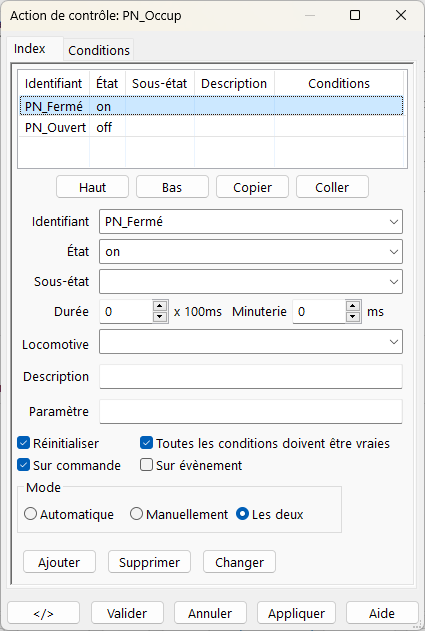Viewport: 425px width, 631px height.
Task: Uncheck the Sur commande checkbox
Action: [x=23, y=465]
